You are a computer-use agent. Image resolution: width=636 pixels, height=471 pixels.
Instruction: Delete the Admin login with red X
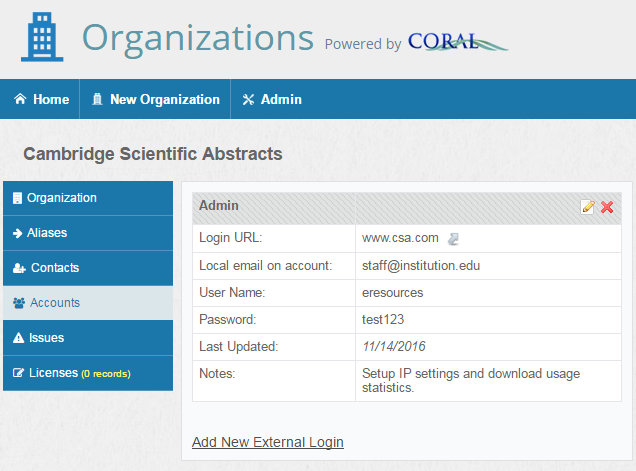coord(607,207)
